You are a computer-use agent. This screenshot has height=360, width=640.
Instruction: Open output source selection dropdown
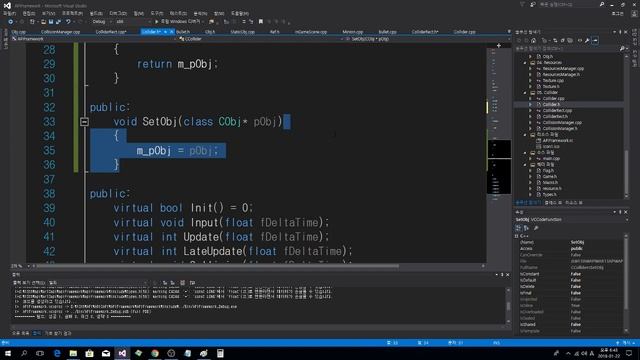[x=99, y=282]
